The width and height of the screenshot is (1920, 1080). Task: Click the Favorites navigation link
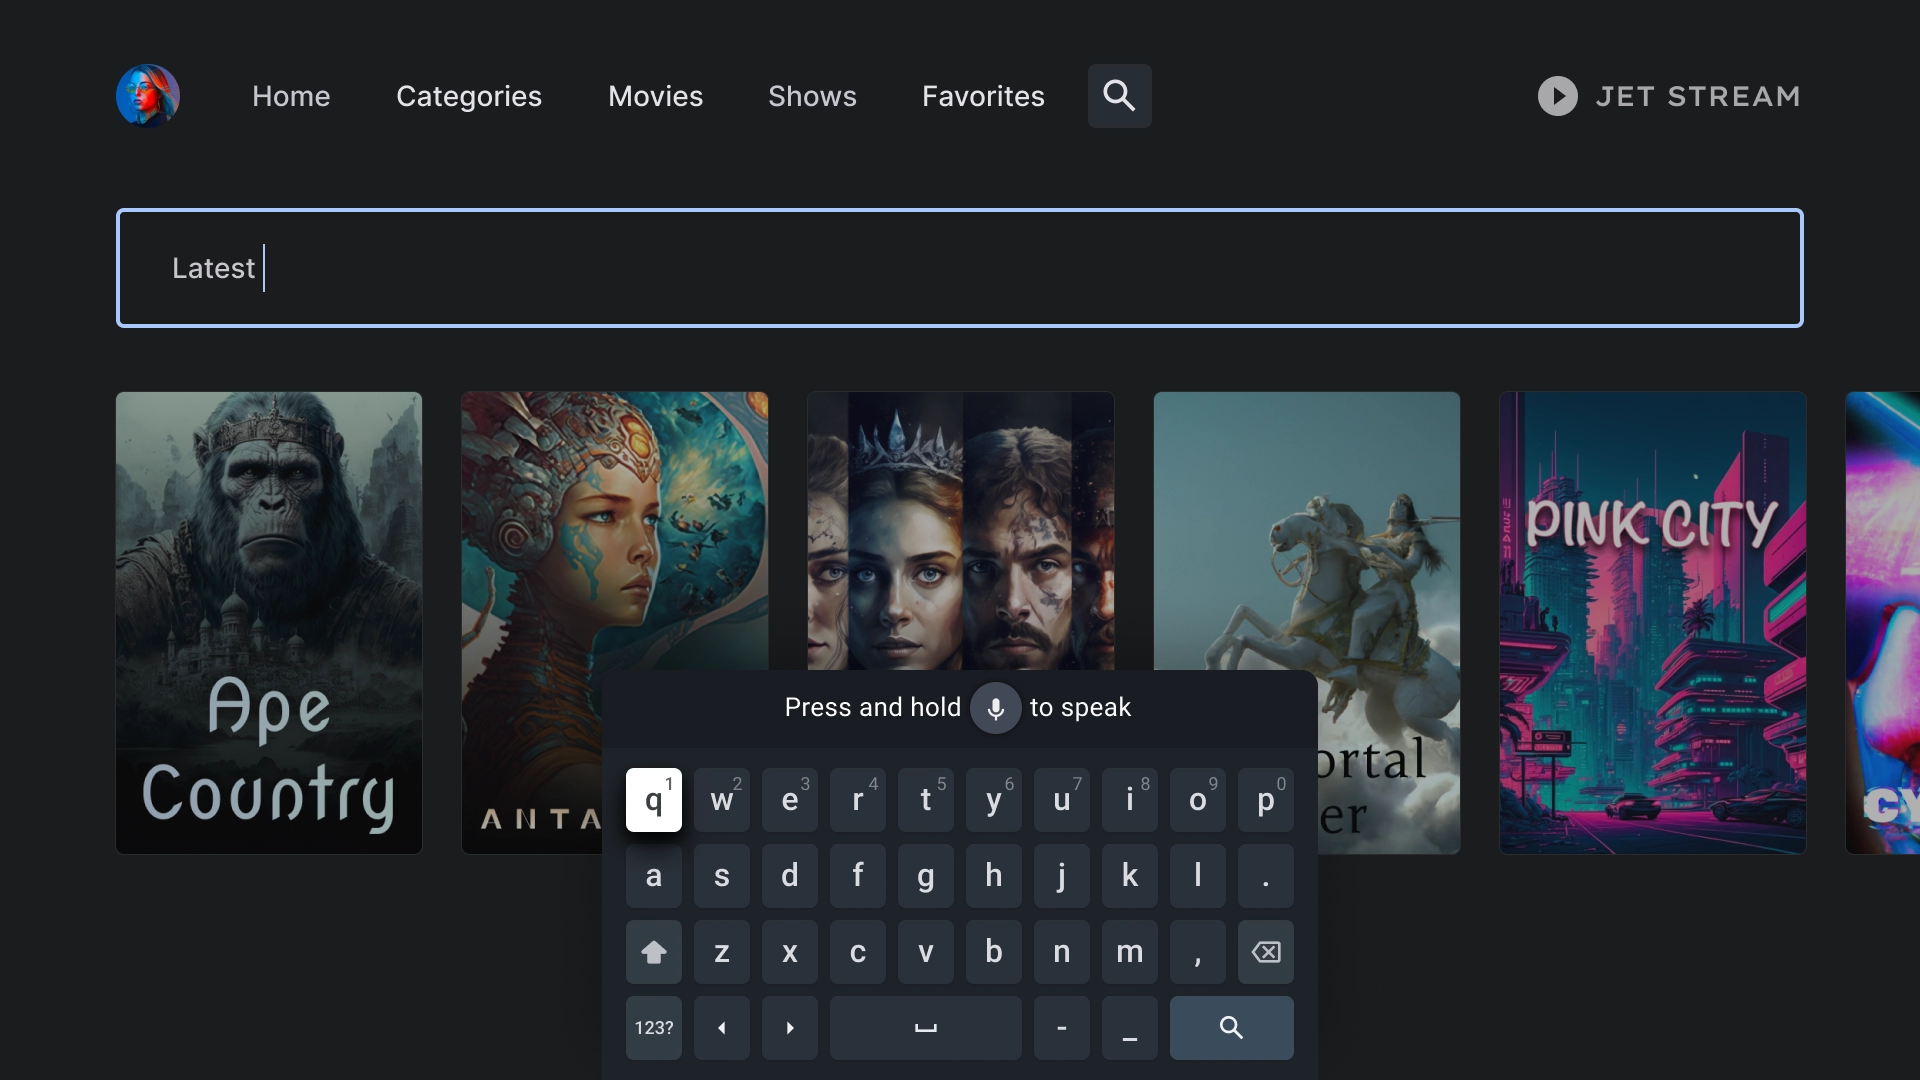click(984, 95)
